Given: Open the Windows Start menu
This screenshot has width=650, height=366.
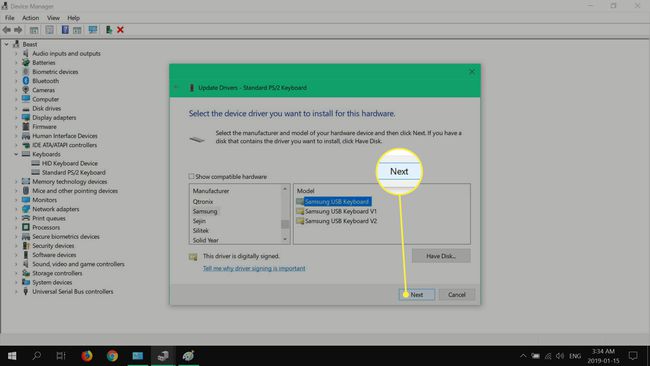Looking at the screenshot, I should (12, 356).
